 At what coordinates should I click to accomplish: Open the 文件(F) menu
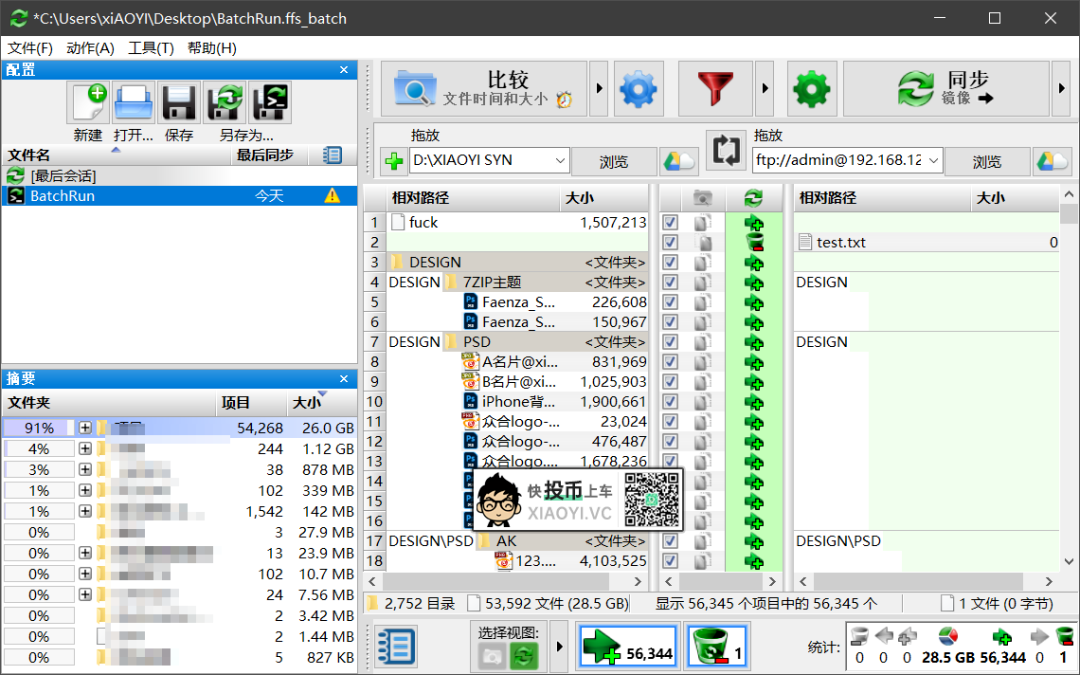(x=30, y=48)
